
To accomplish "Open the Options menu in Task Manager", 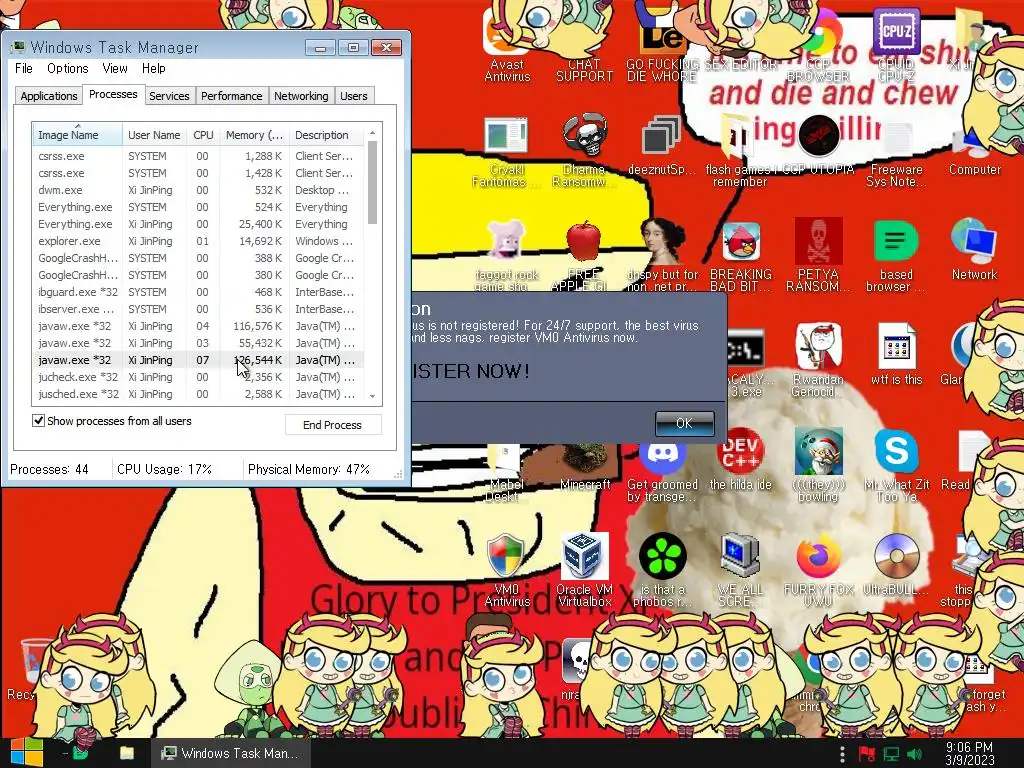I will pyautogui.click(x=67, y=68).
